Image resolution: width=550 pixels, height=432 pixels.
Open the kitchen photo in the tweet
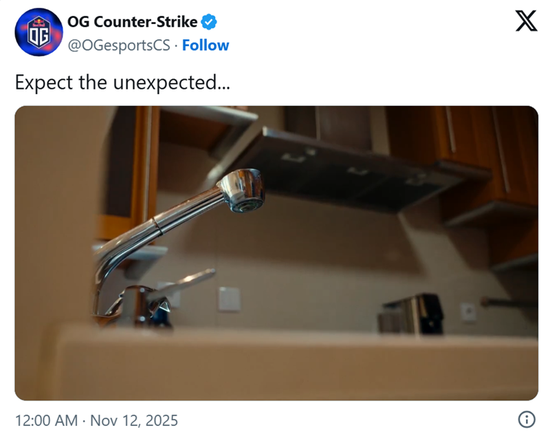(276, 253)
